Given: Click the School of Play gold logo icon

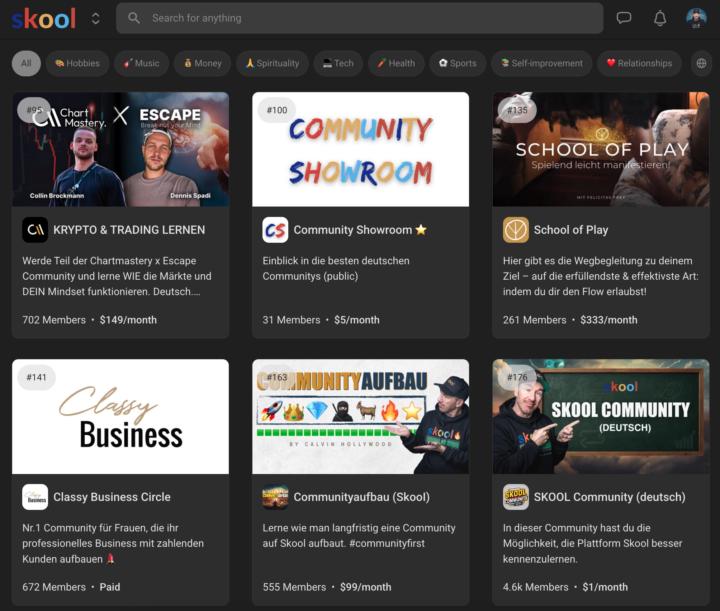Looking at the screenshot, I should pyautogui.click(x=516, y=230).
